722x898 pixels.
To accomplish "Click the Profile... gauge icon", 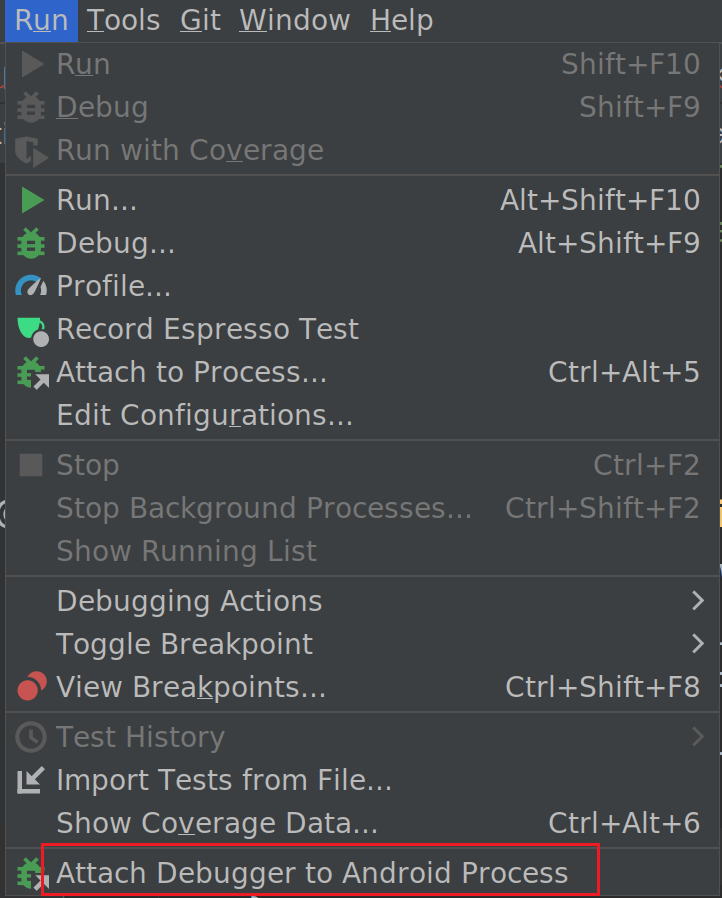I will tap(32, 286).
